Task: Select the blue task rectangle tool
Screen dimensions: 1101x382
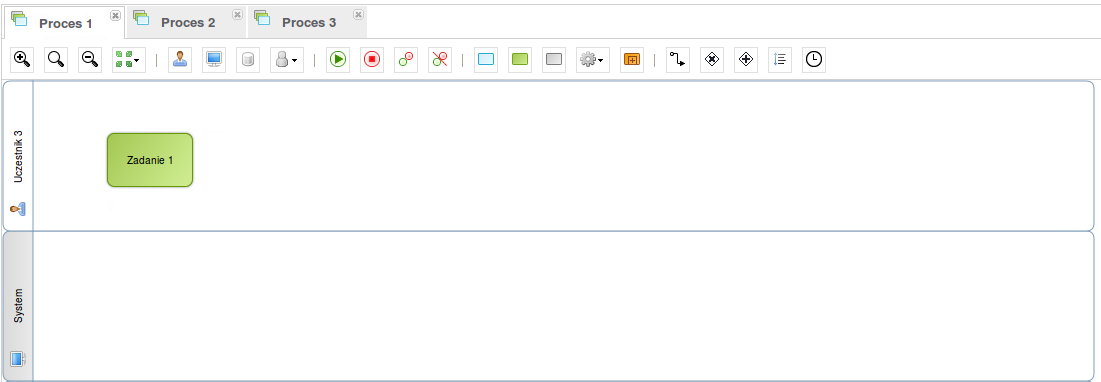Action: tap(486, 60)
